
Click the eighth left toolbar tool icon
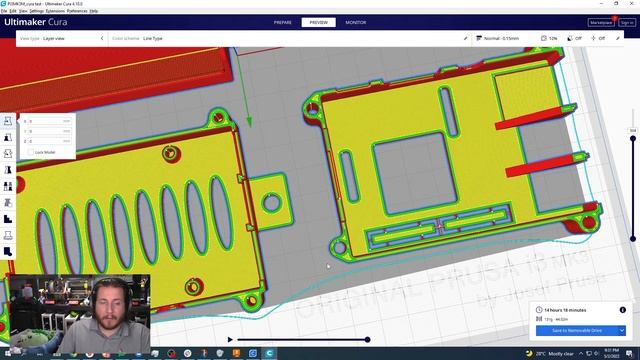(x=8, y=236)
